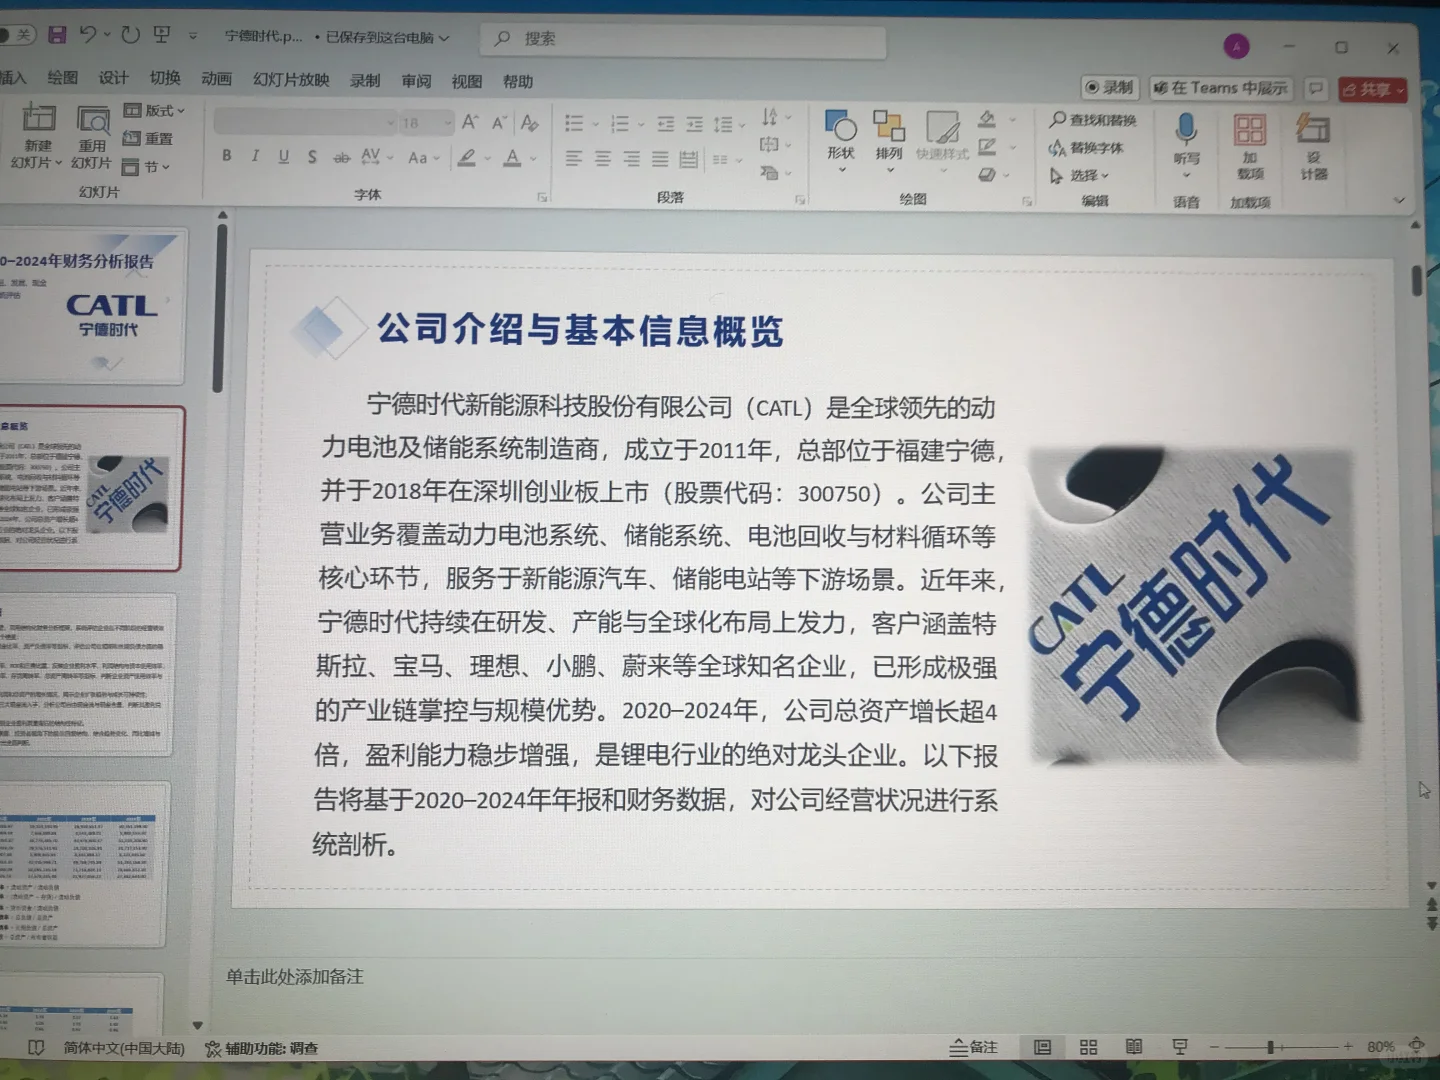
Task: Open the Review (审阅) tab
Action: point(416,81)
